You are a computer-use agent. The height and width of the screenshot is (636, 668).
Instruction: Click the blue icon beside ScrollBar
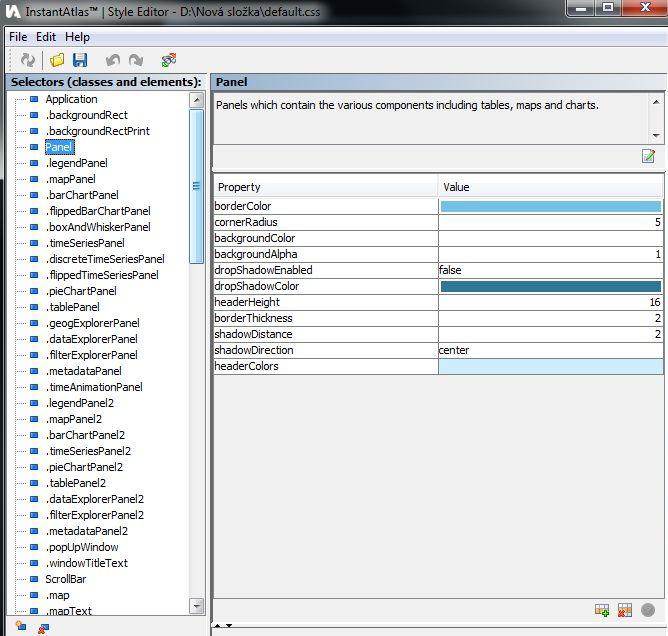(x=34, y=579)
